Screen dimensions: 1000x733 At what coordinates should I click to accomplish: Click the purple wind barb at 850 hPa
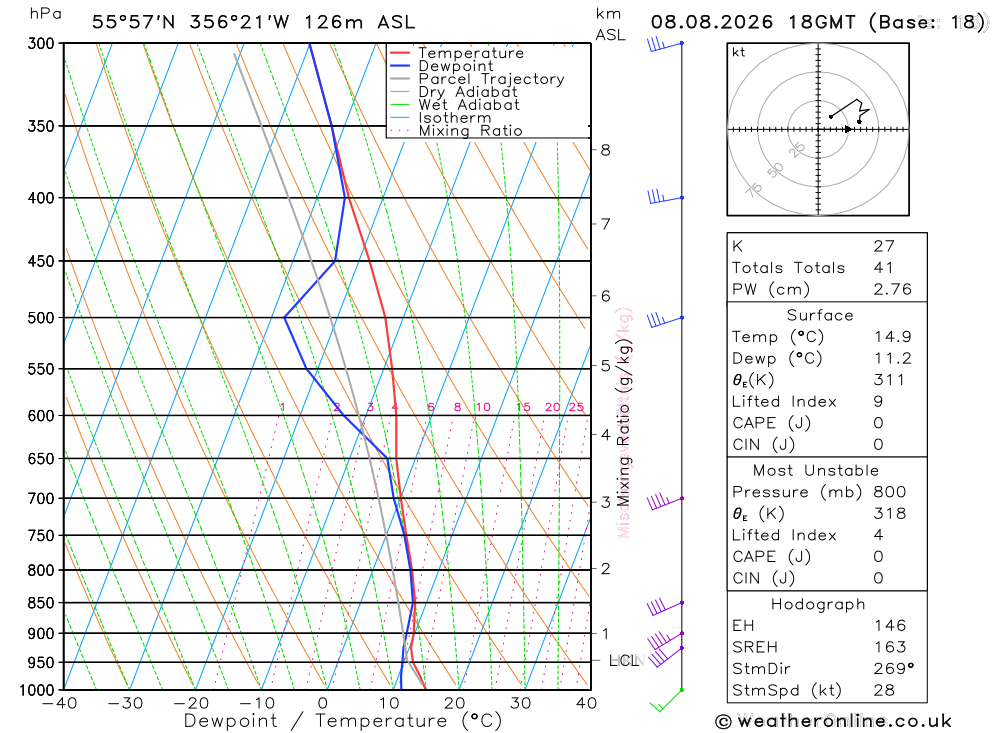tap(665, 607)
